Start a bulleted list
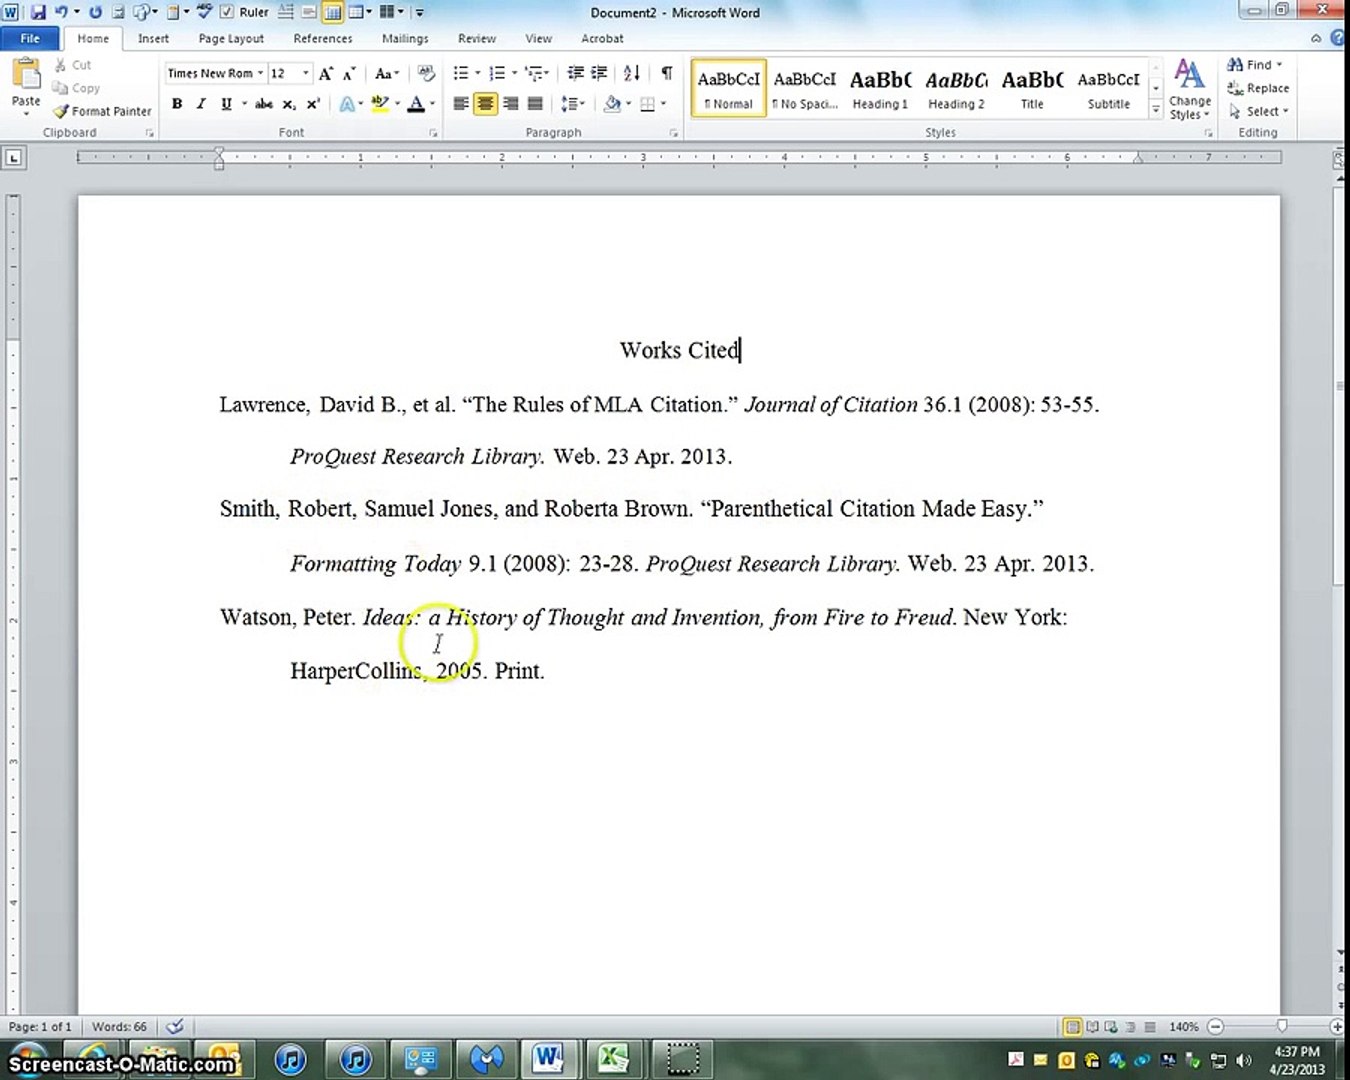Viewport: 1350px width, 1080px height. click(460, 73)
